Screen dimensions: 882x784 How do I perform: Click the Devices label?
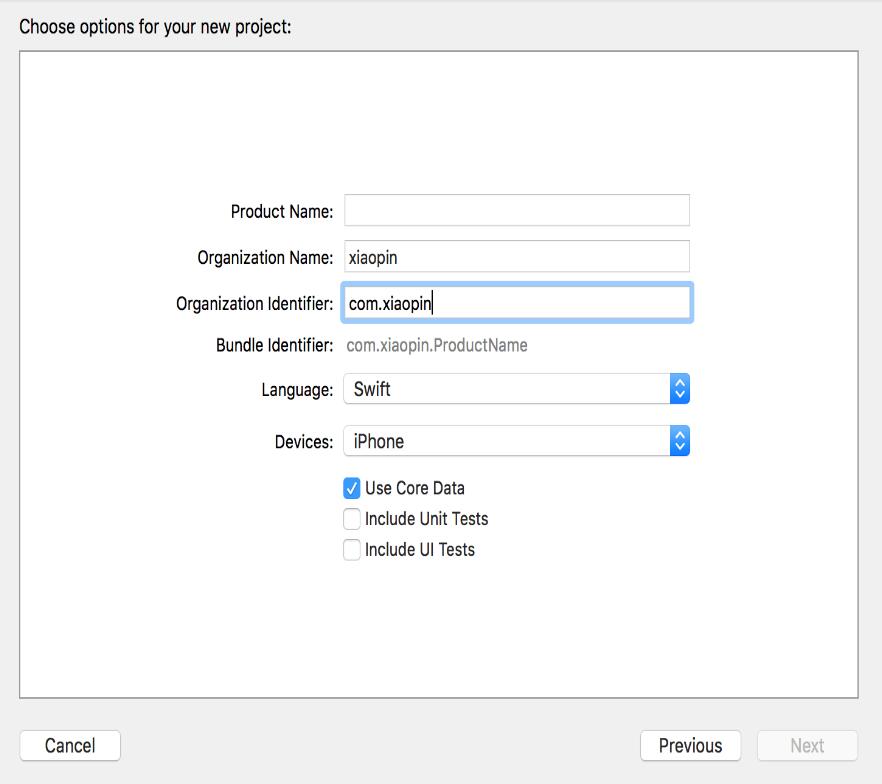304,442
